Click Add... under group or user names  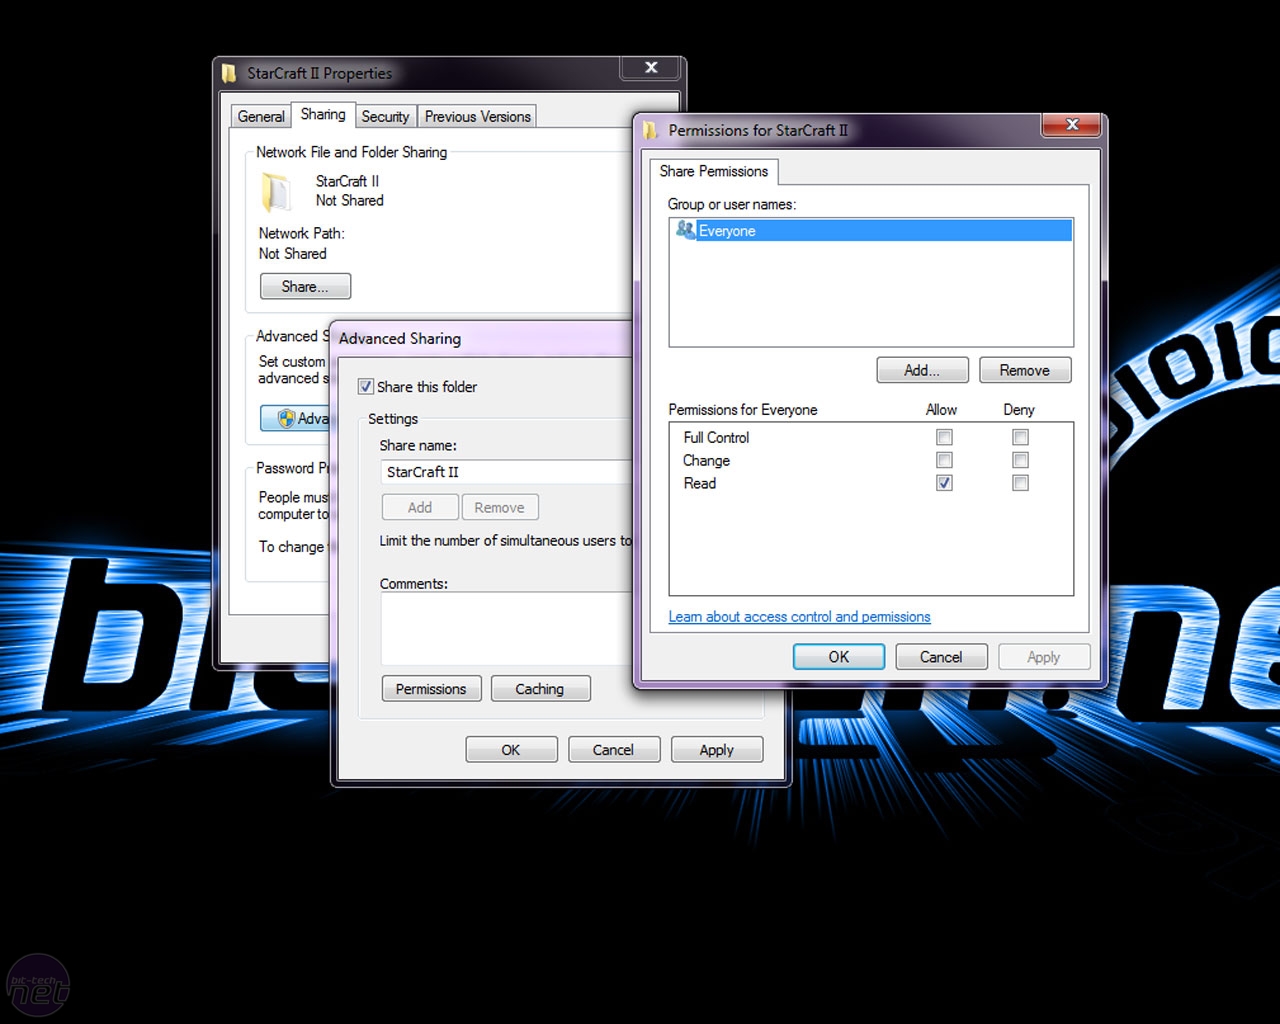pyautogui.click(x=922, y=370)
